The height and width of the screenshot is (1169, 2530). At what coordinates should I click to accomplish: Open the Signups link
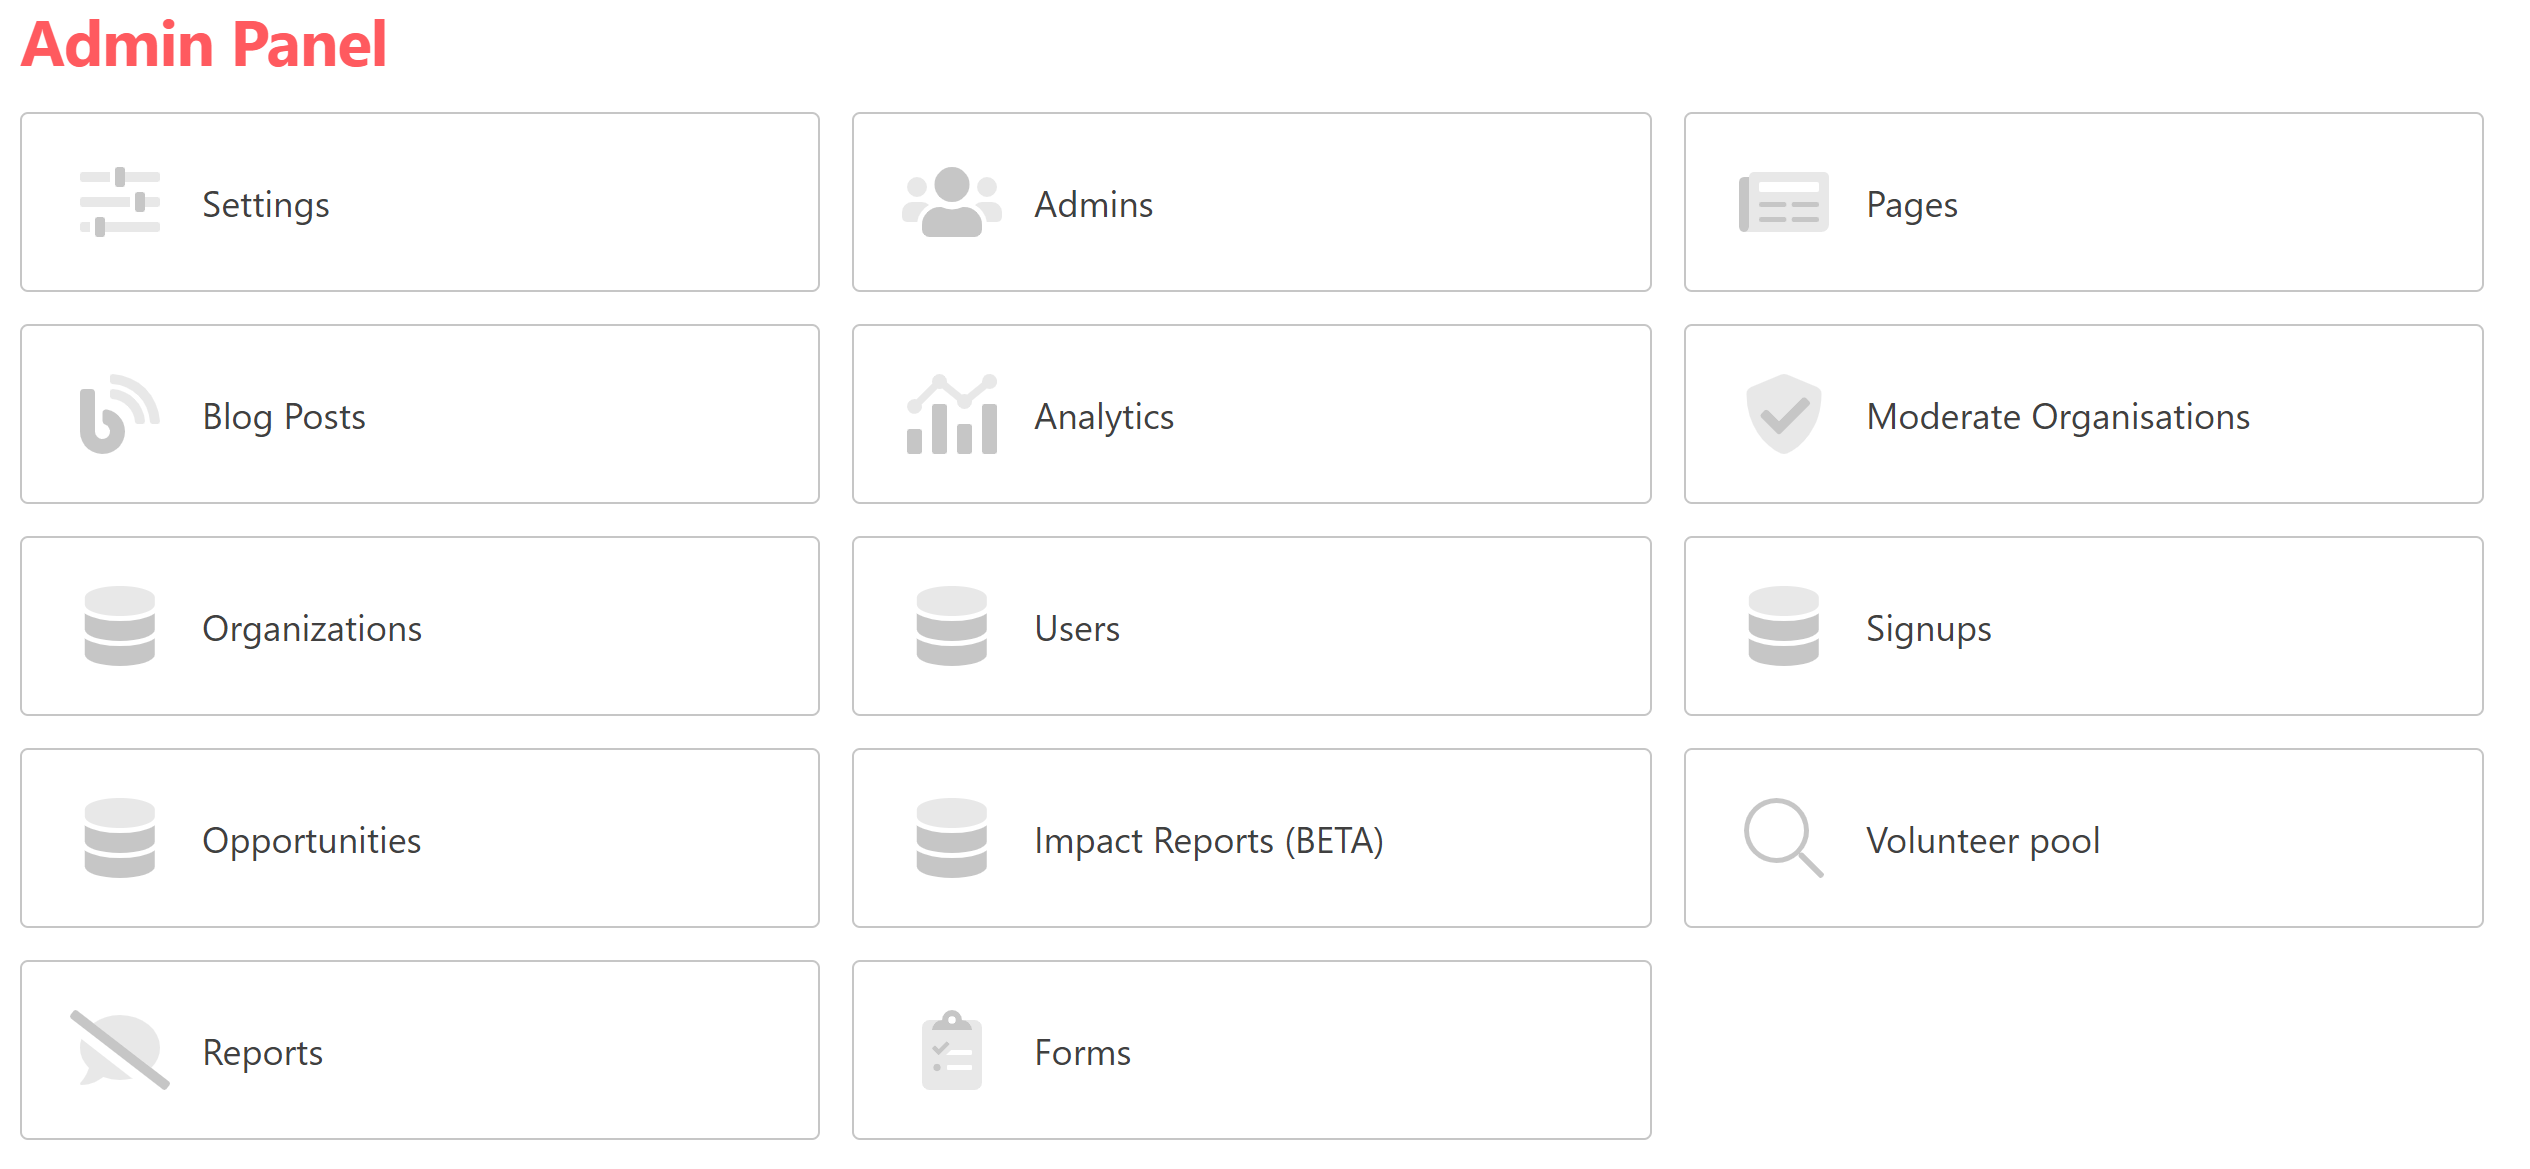click(x=1928, y=628)
